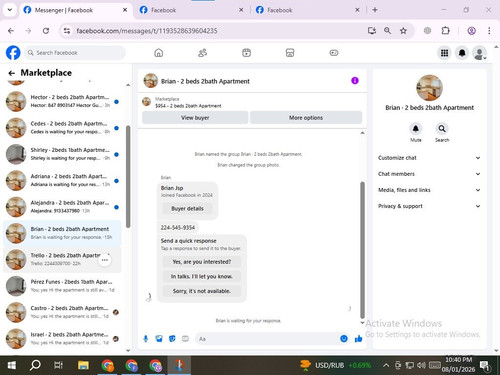The height and width of the screenshot is (375, 500).
Task: Open conversation information purple icon
Action: 355,81
